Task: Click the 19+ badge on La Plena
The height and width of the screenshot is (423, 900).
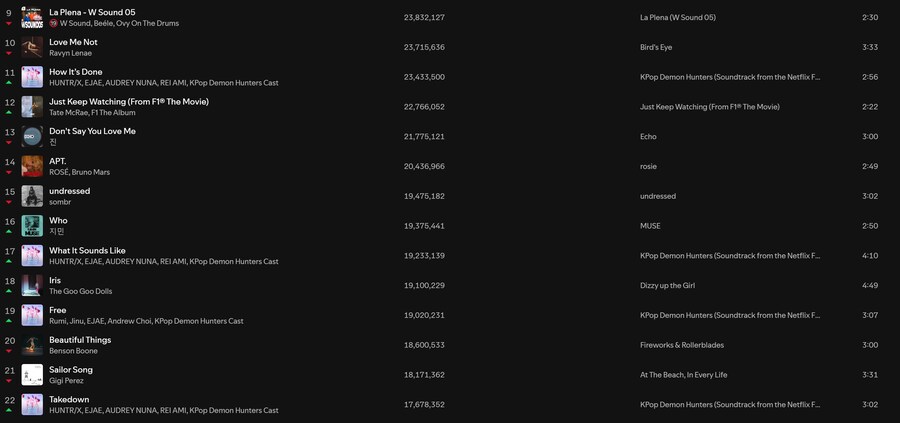Action: [54, 23]
